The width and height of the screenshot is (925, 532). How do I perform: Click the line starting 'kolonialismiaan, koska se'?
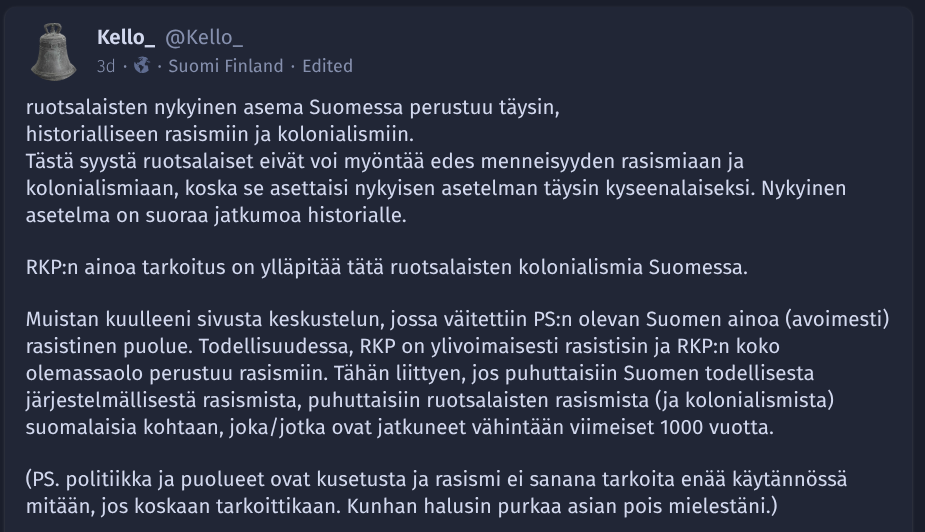(x=436, y=188)
